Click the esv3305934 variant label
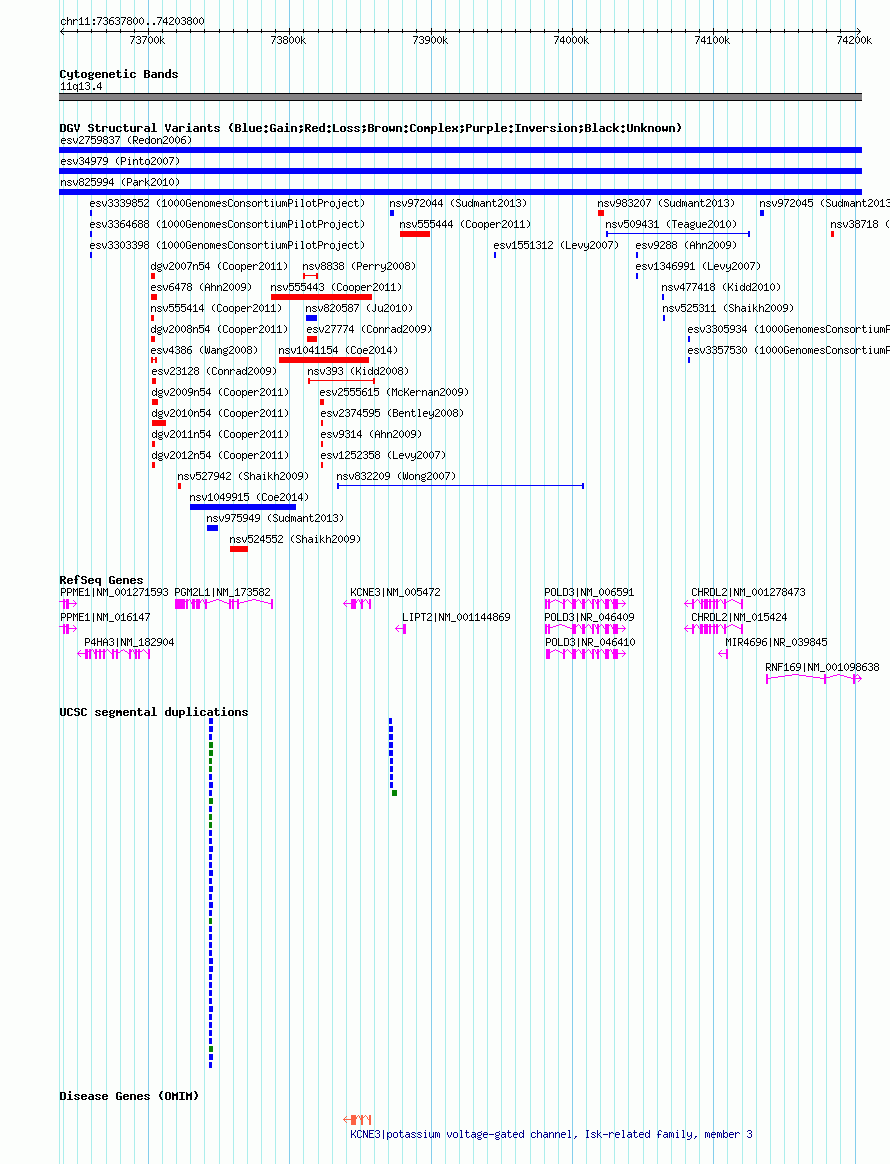 (x=788, y=329)
